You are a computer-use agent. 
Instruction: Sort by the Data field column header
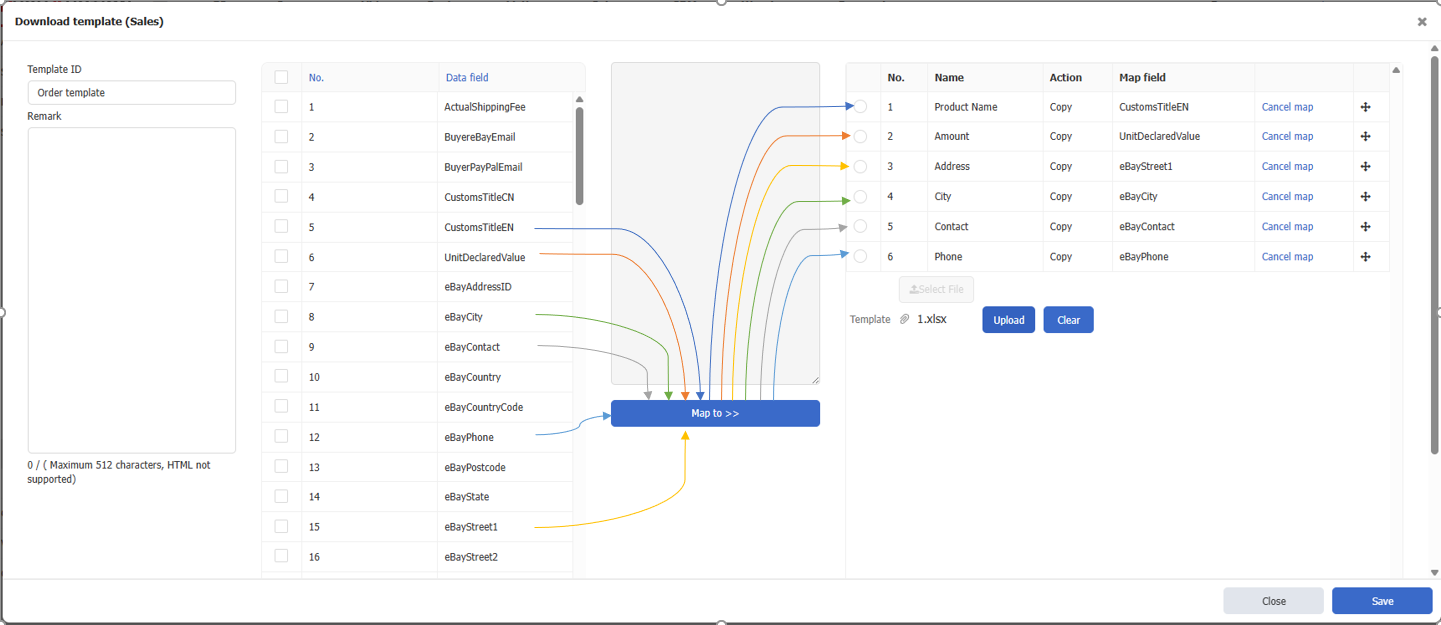pos(467,77)
